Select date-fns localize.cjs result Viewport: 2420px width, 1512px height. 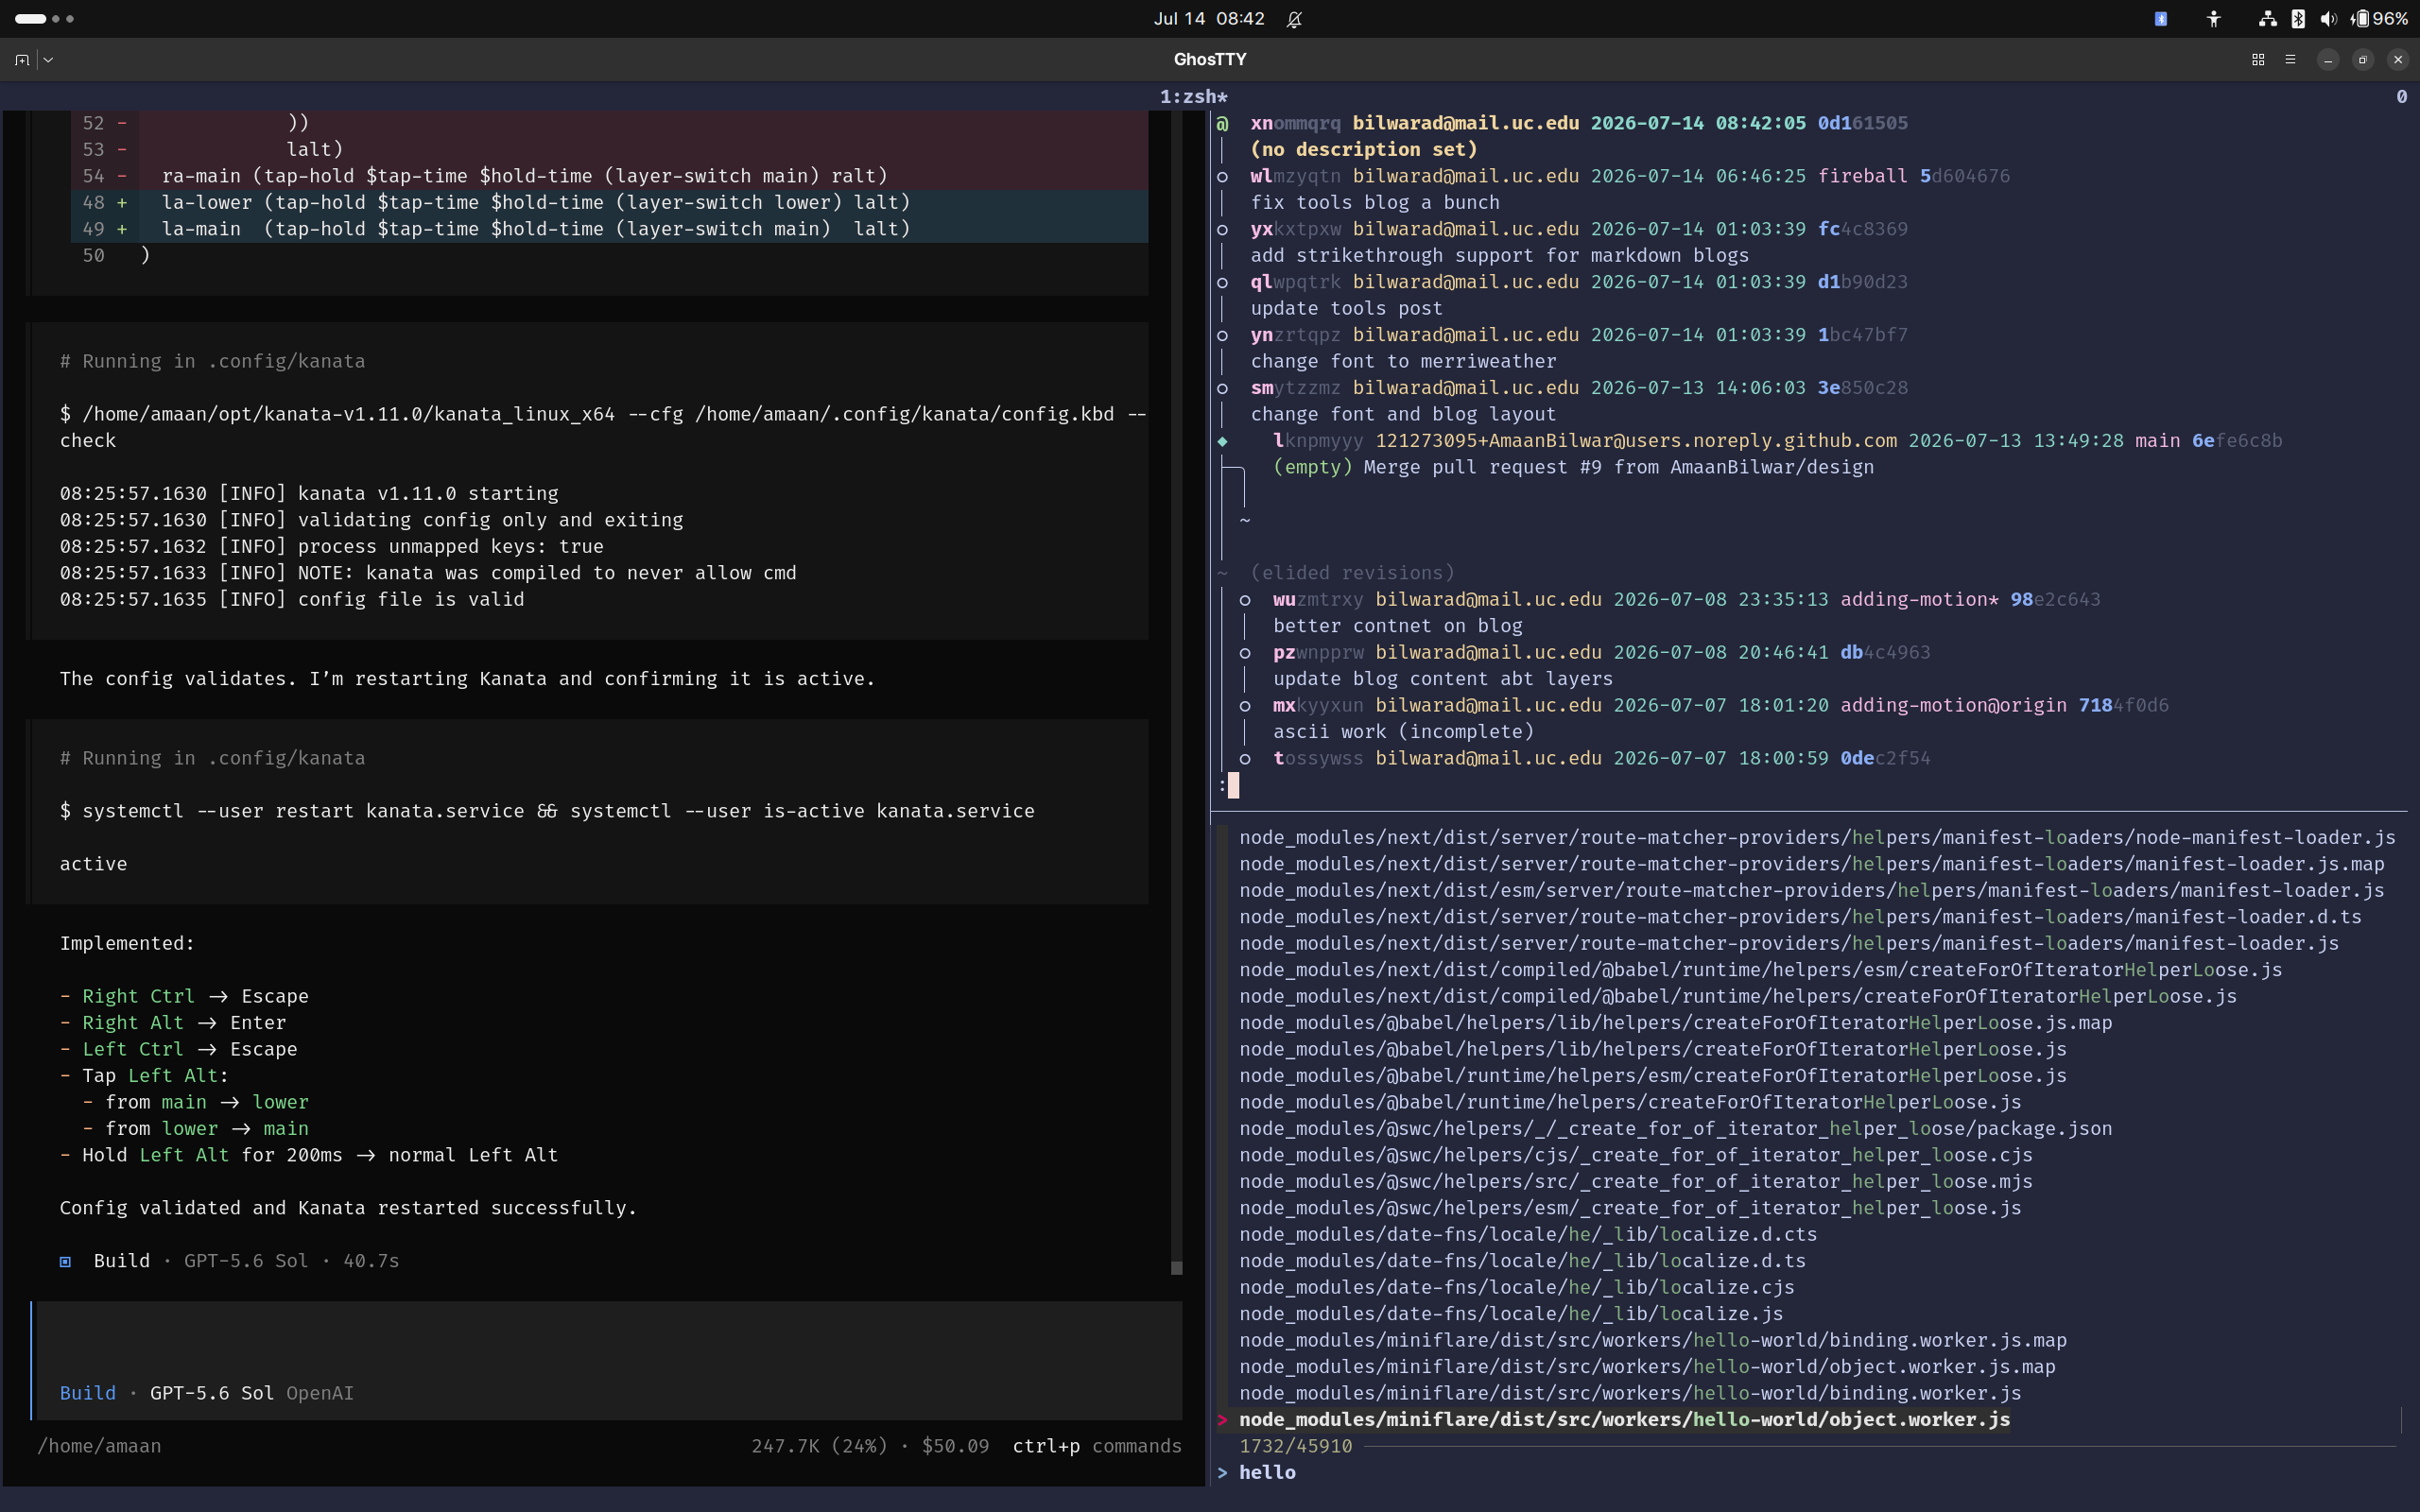(x=1517, y=1288)
